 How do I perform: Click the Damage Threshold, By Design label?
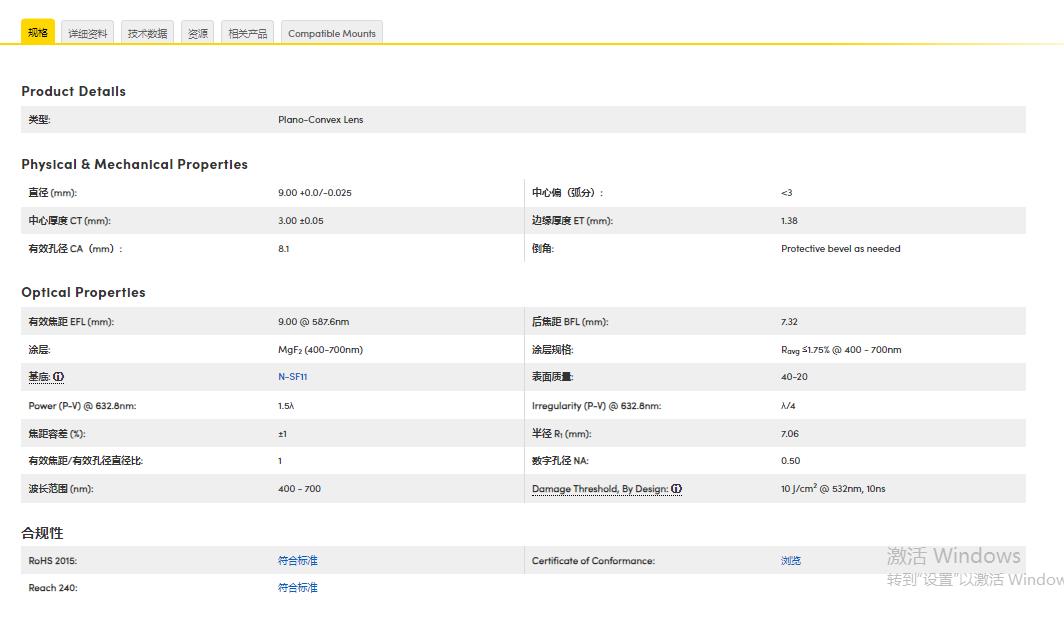[x=600, y=489]
